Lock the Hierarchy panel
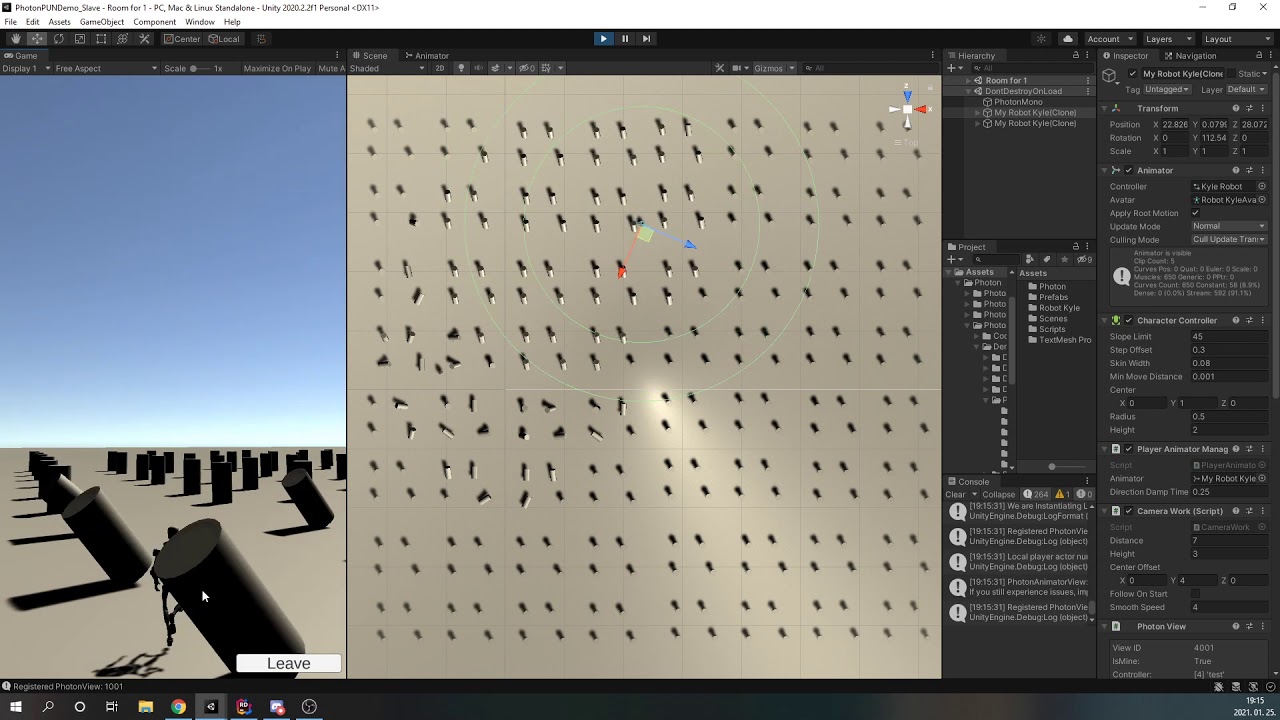Screen dimensions: 1280x720 [1076, 55]
